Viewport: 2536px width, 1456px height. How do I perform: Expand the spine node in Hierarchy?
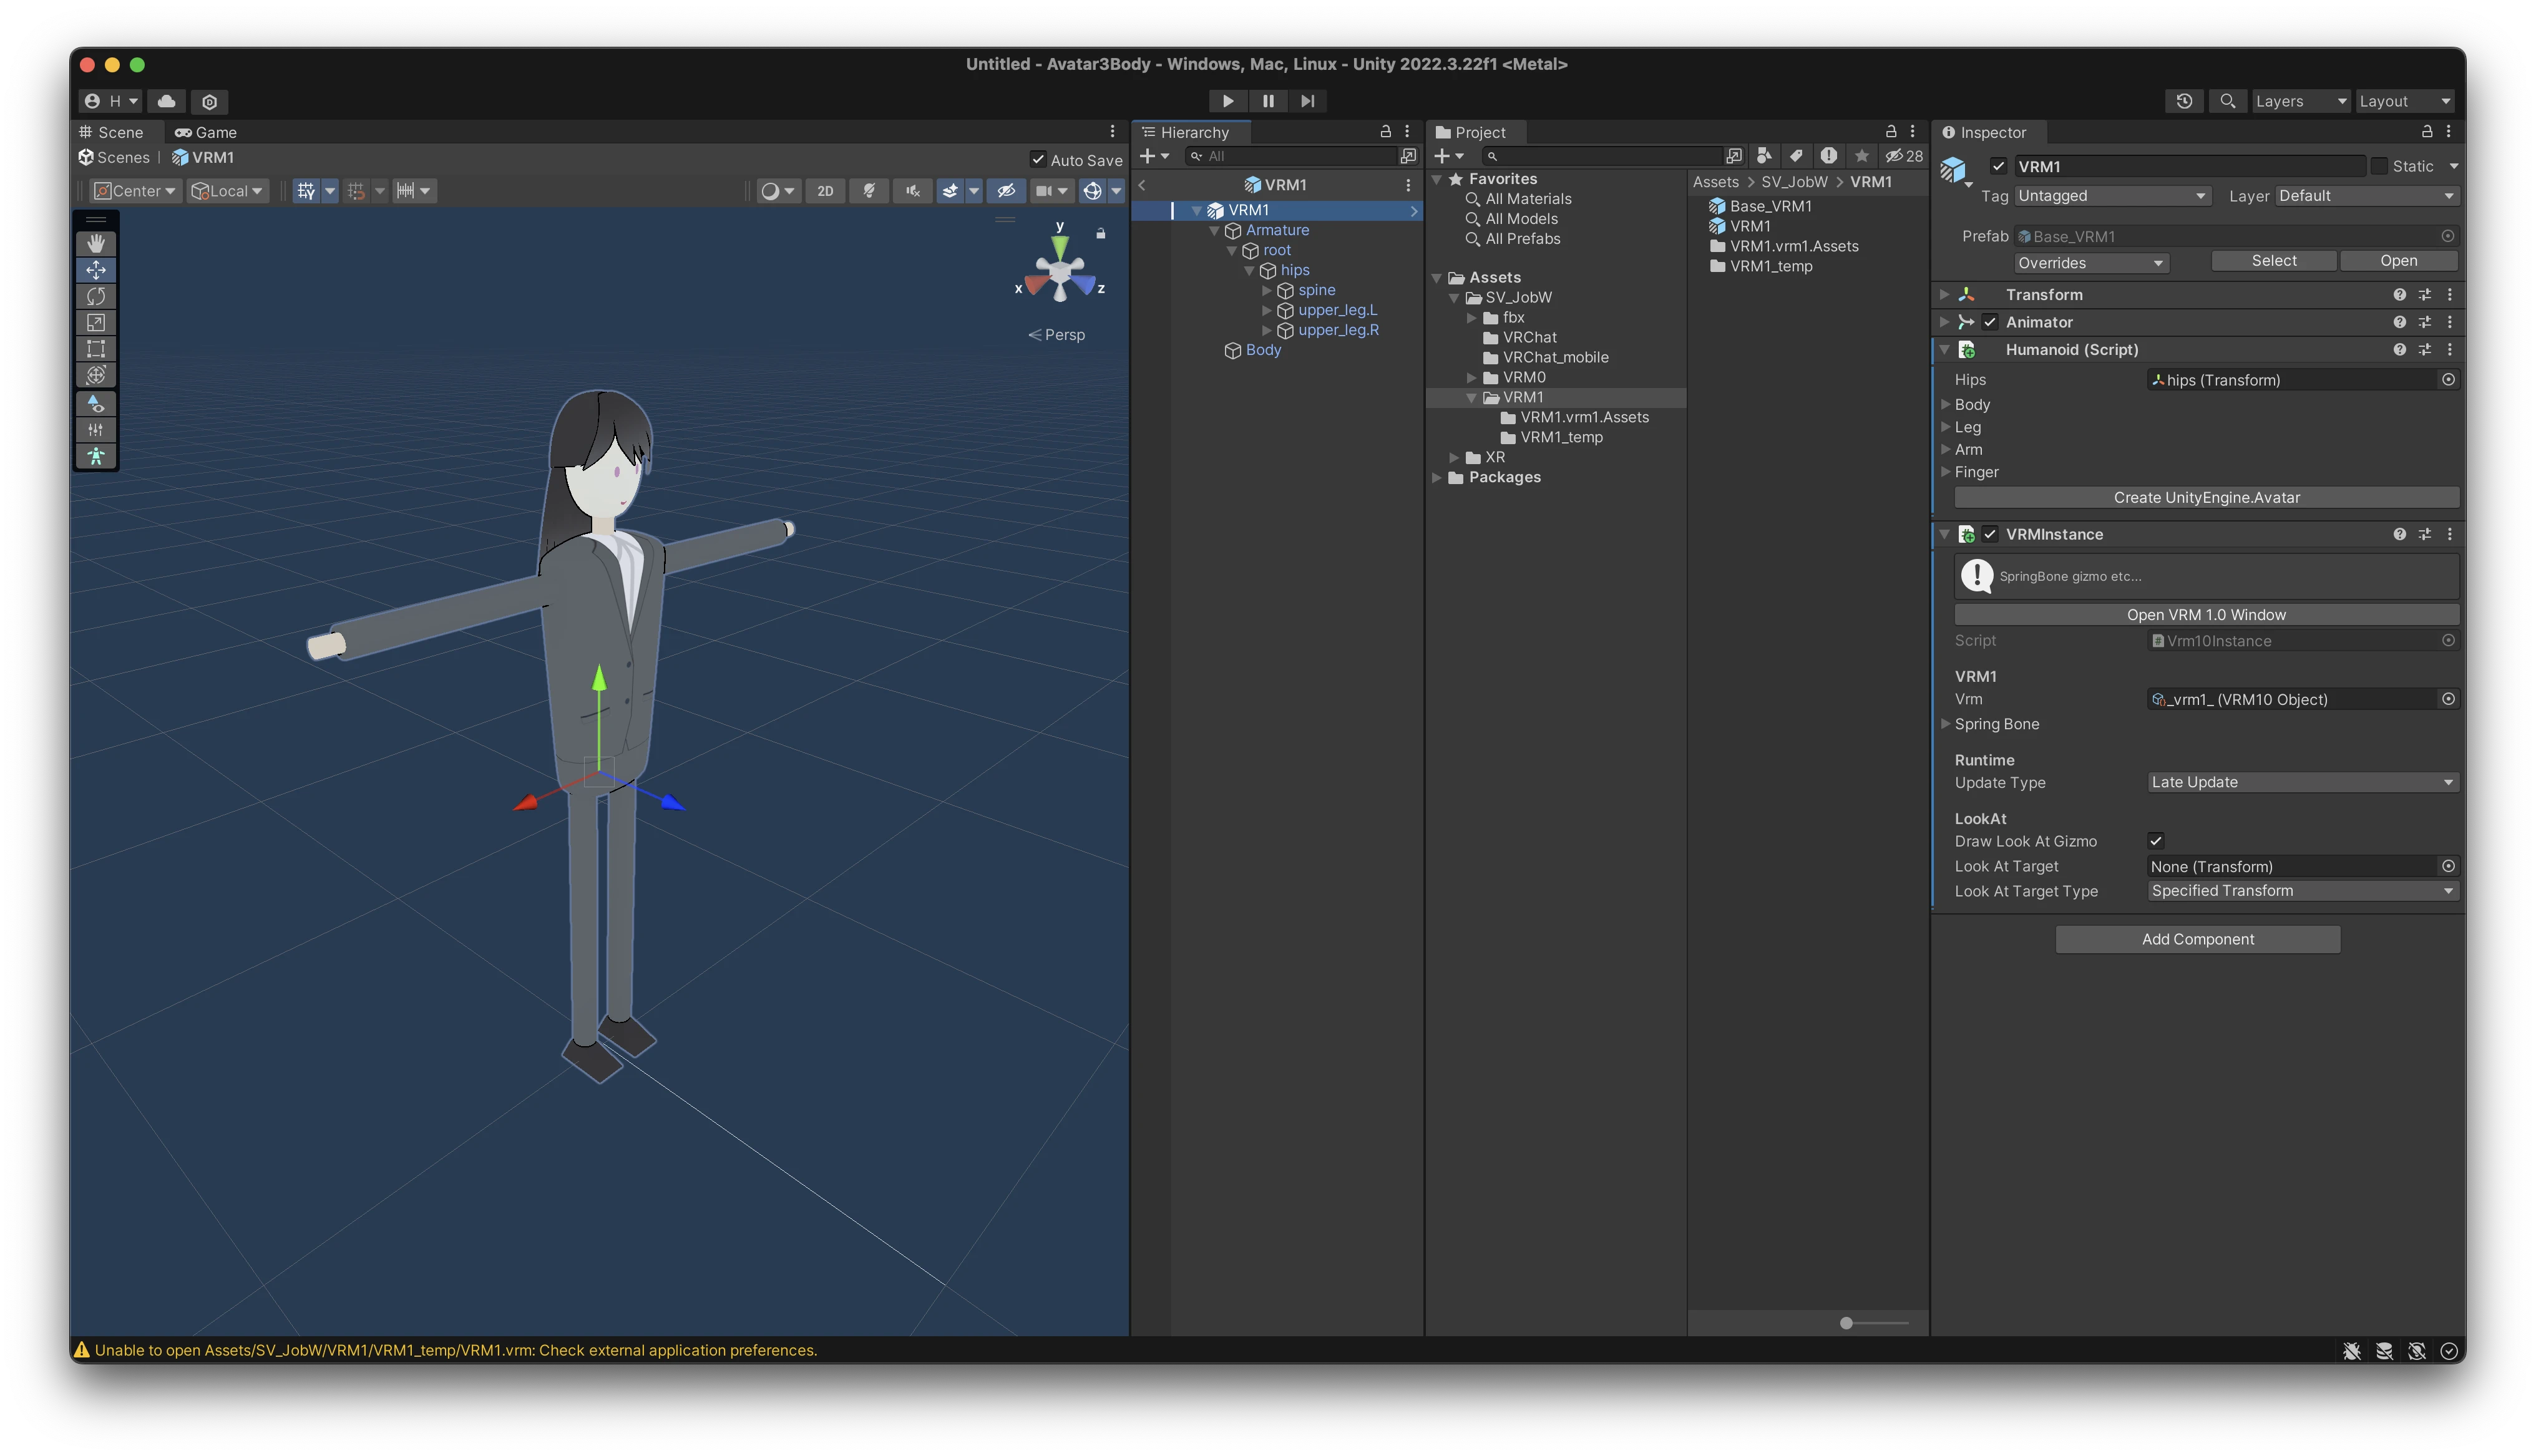click(1267, 290)
